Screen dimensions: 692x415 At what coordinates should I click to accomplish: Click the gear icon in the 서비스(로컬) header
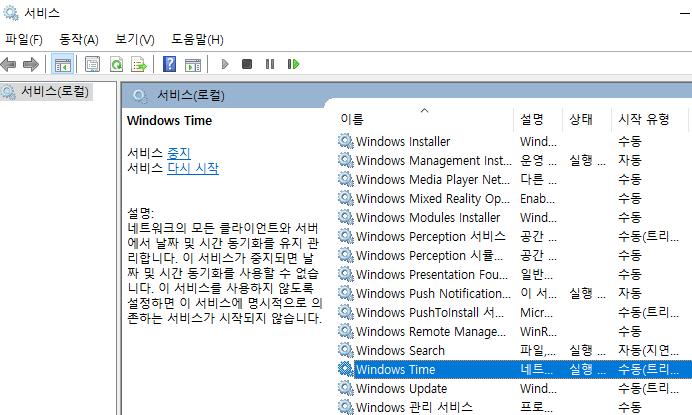pos(140,96)
